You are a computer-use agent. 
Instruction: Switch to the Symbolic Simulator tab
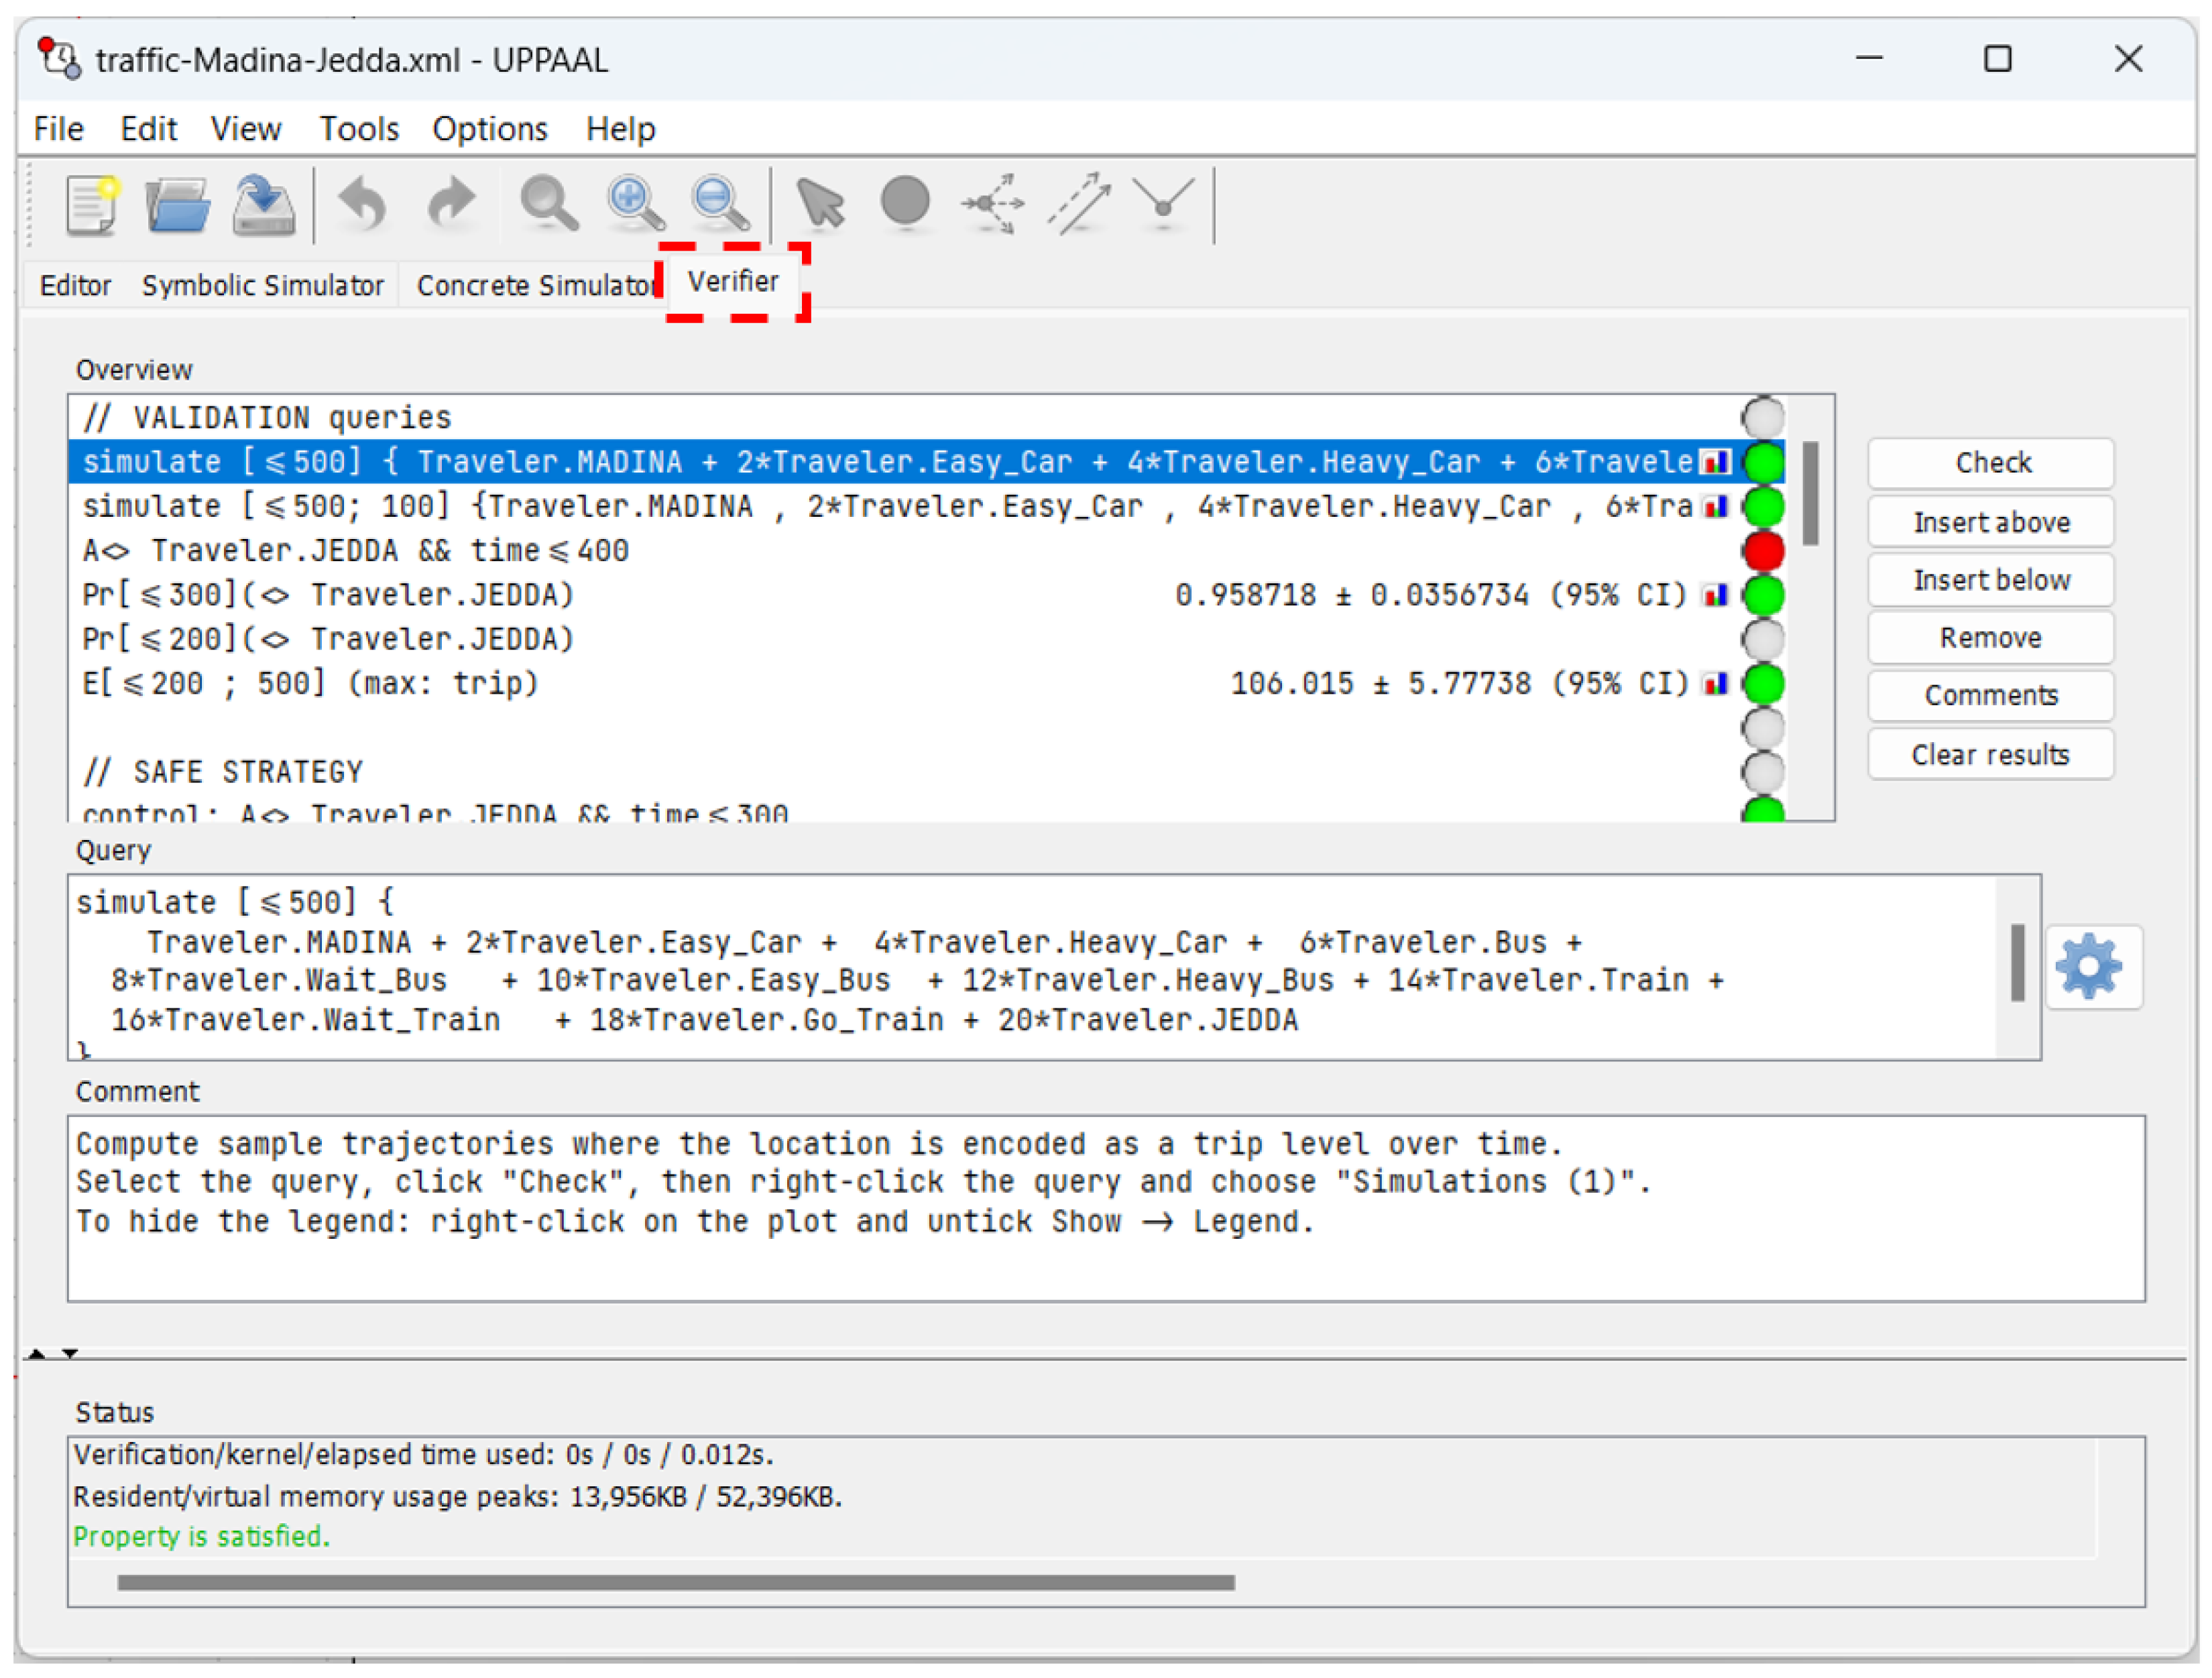tap(262, 286)
